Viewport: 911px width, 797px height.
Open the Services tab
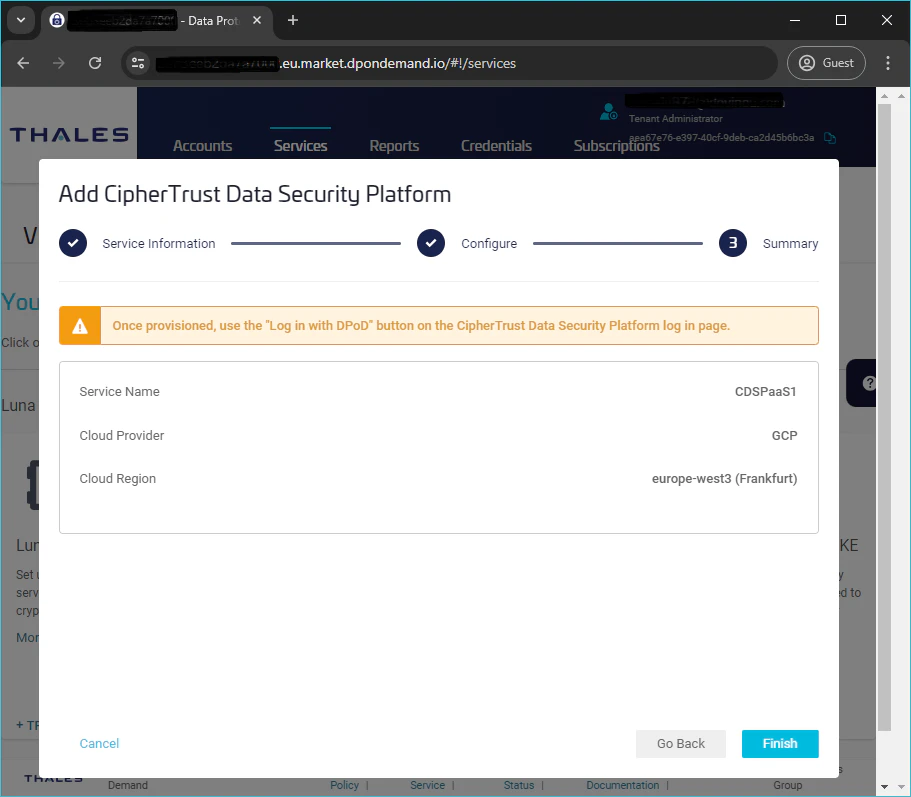point(300,146)
